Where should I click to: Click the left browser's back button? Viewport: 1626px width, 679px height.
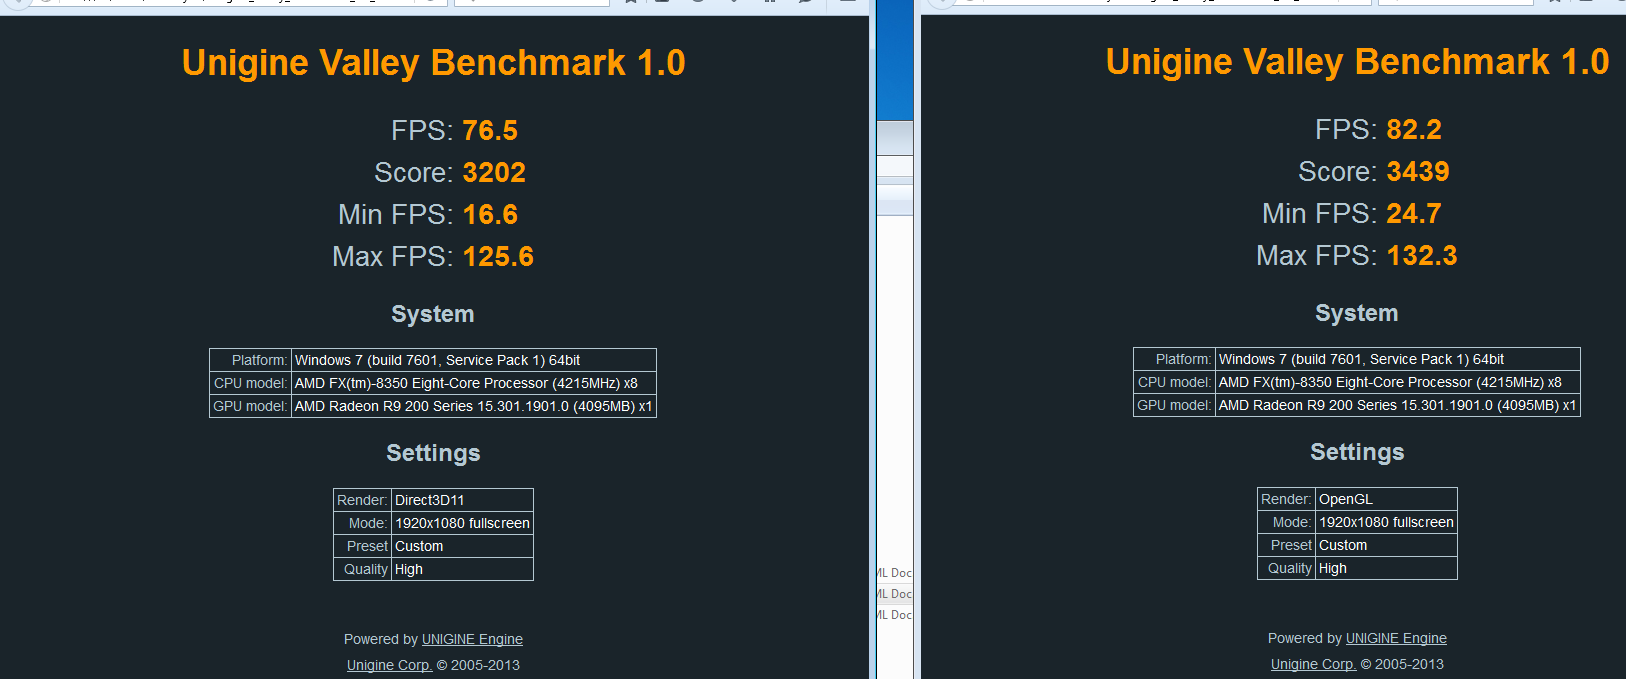(x=17, y=2)
